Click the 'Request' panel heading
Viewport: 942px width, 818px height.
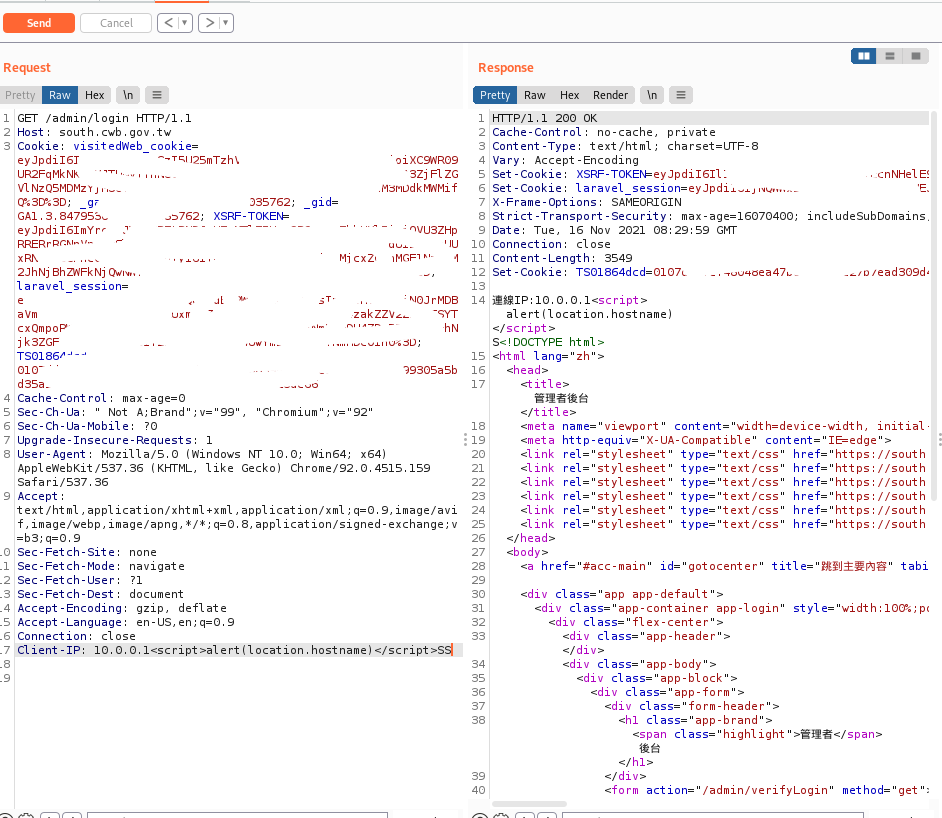(x=27, y=67)
